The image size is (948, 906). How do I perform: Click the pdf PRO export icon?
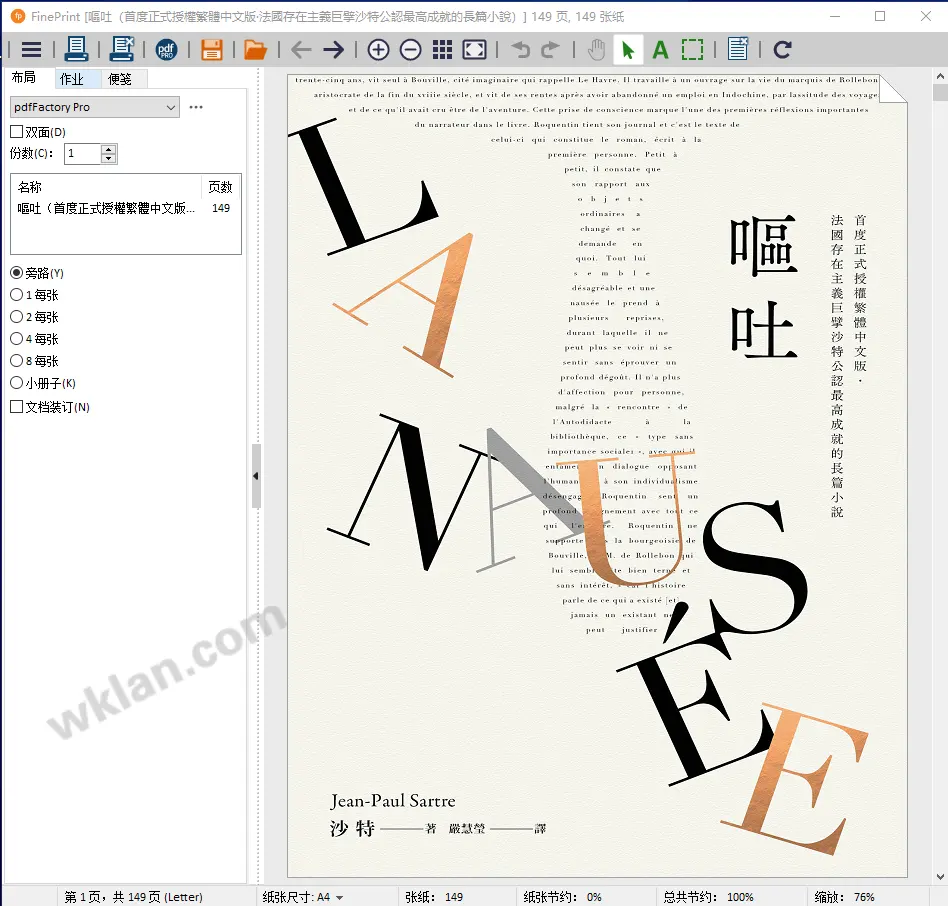point(166,50)
